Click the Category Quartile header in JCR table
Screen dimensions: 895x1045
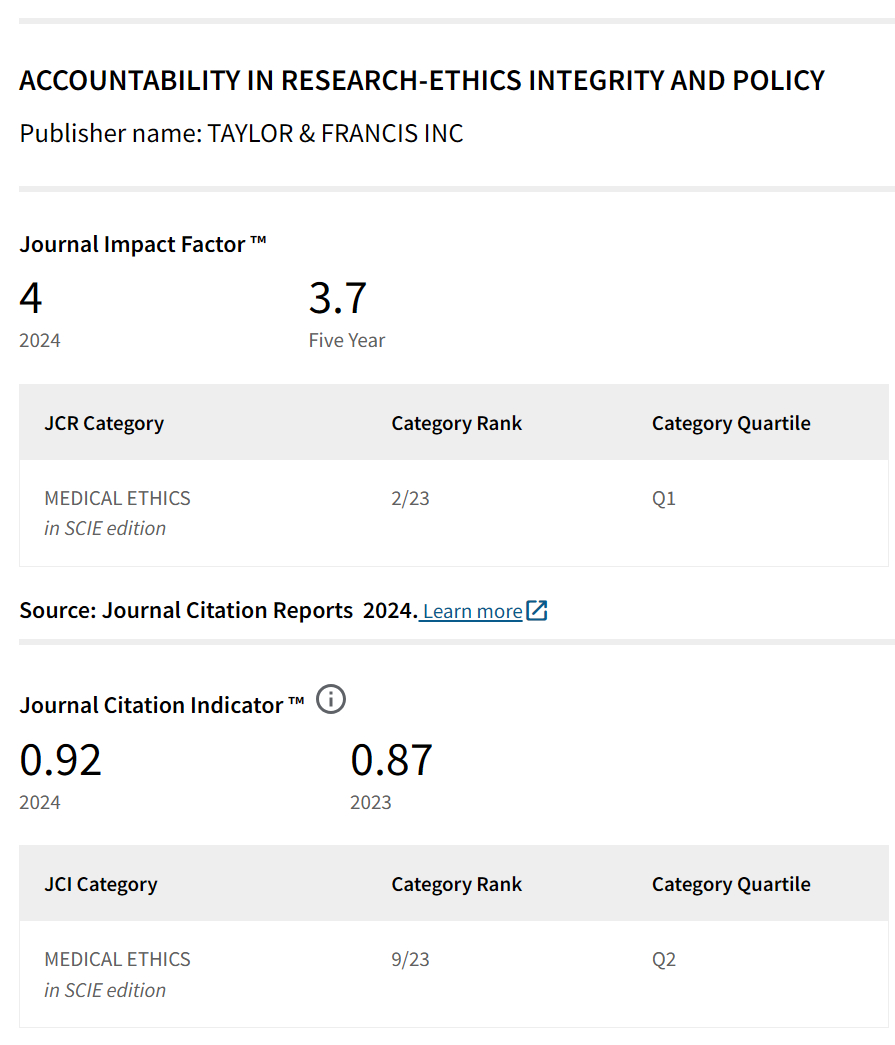(x=731, y=423)
